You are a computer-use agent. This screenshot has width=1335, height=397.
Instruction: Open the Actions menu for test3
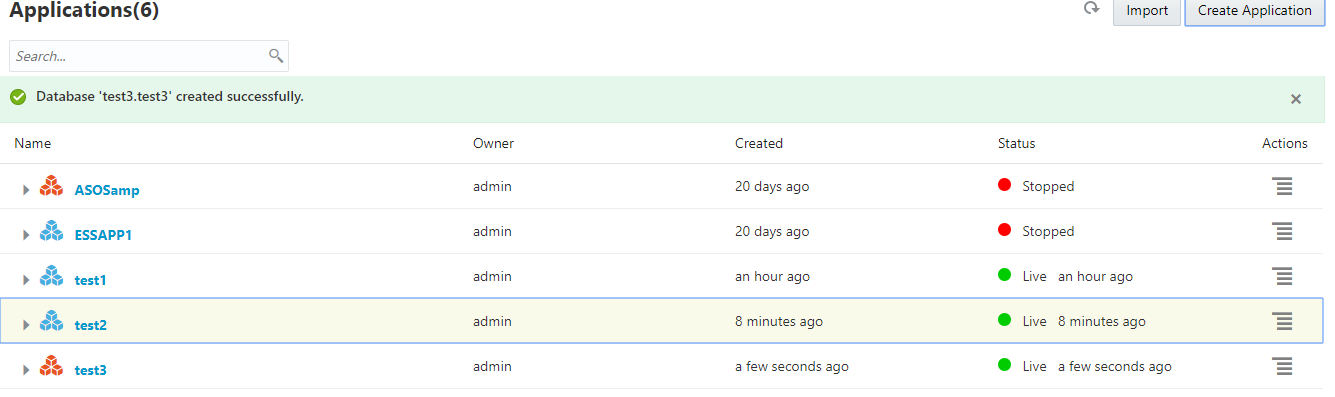1283,367
